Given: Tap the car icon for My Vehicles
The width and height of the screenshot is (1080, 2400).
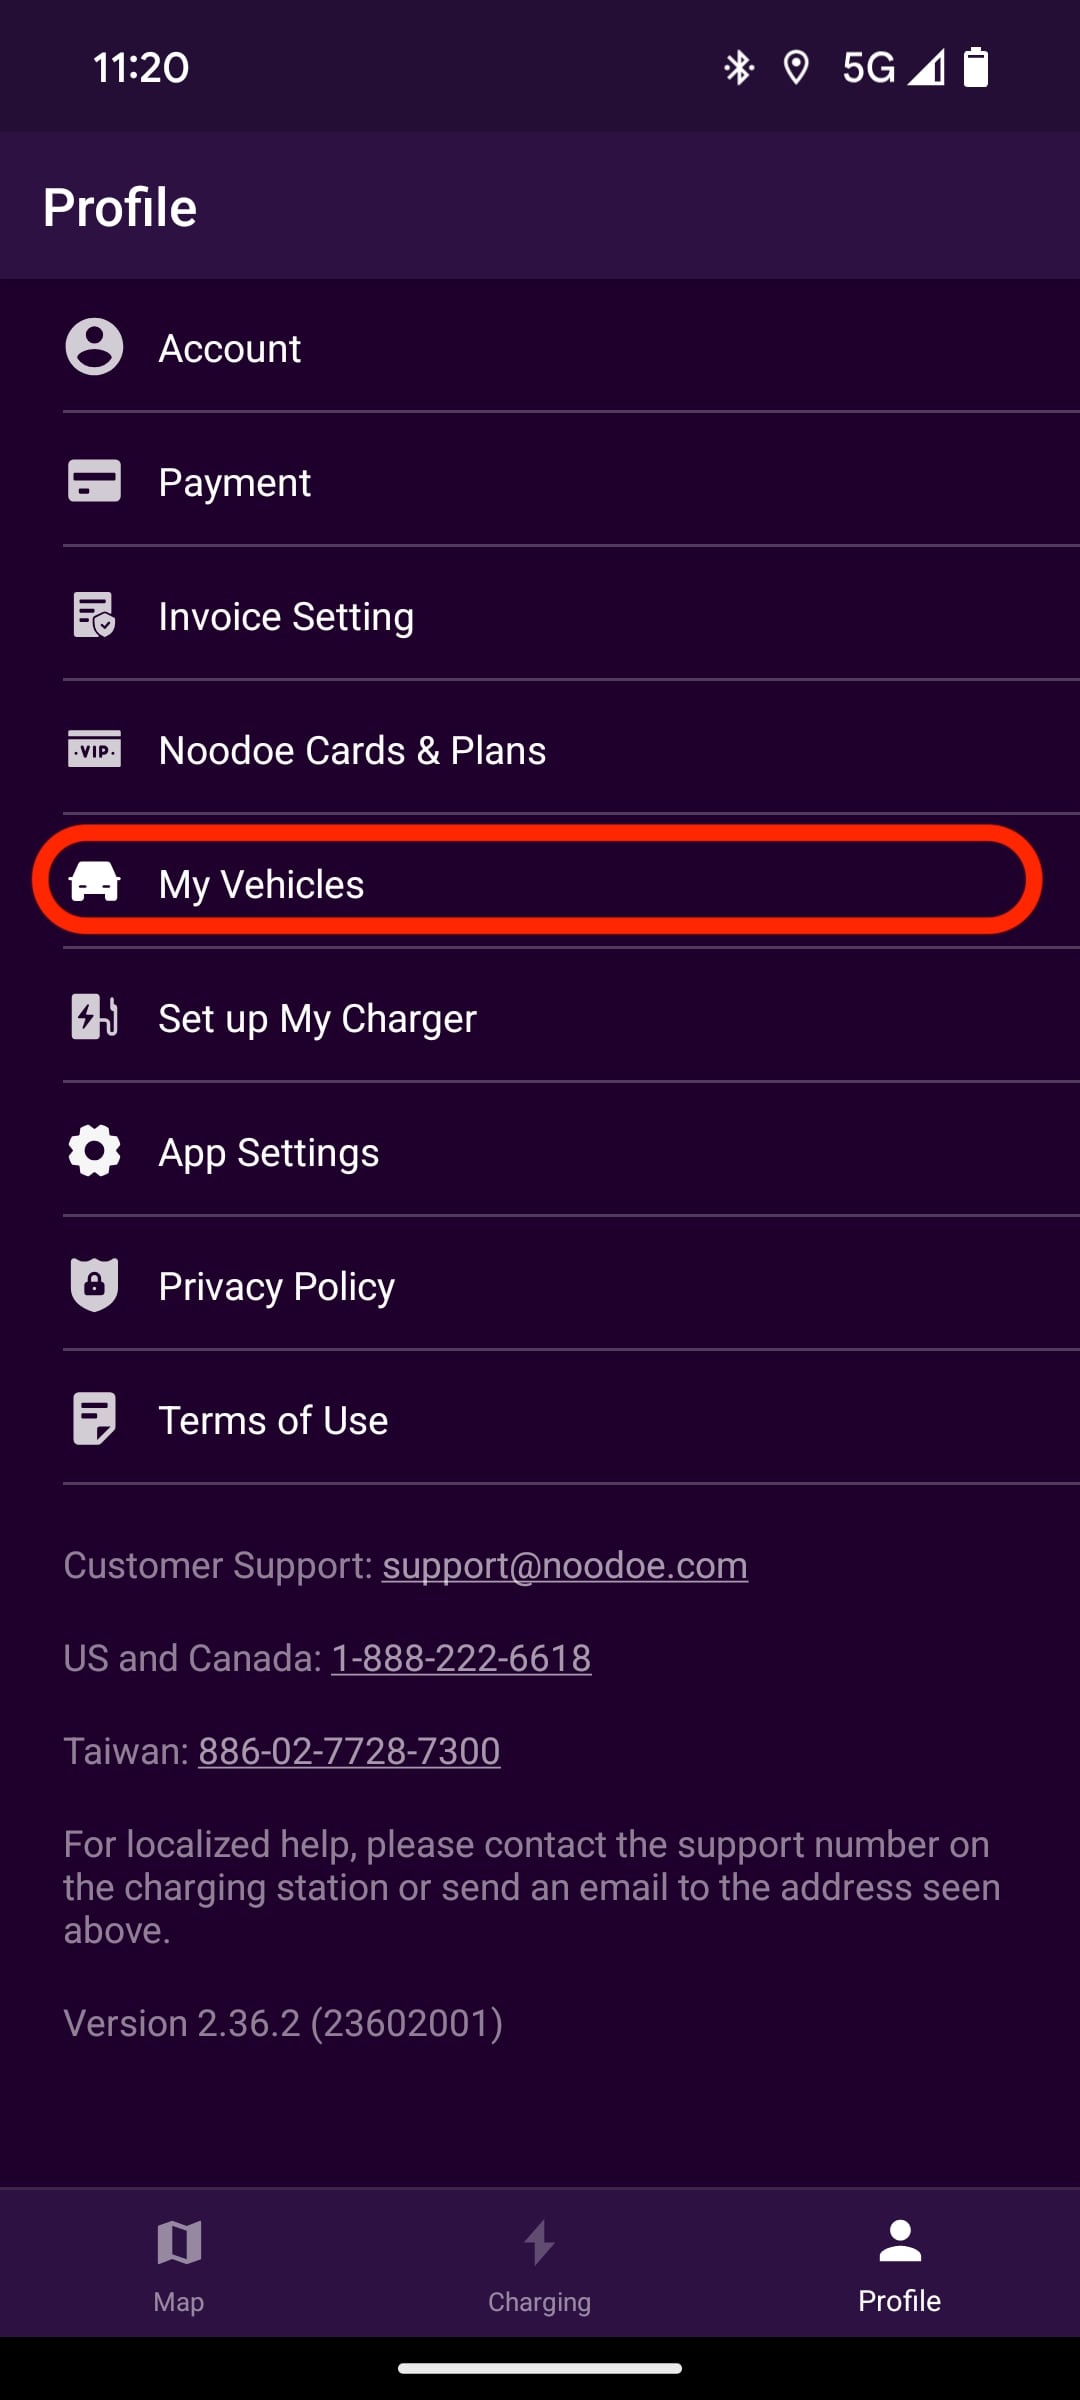Looking at the screenshot, I should [94, 882].
